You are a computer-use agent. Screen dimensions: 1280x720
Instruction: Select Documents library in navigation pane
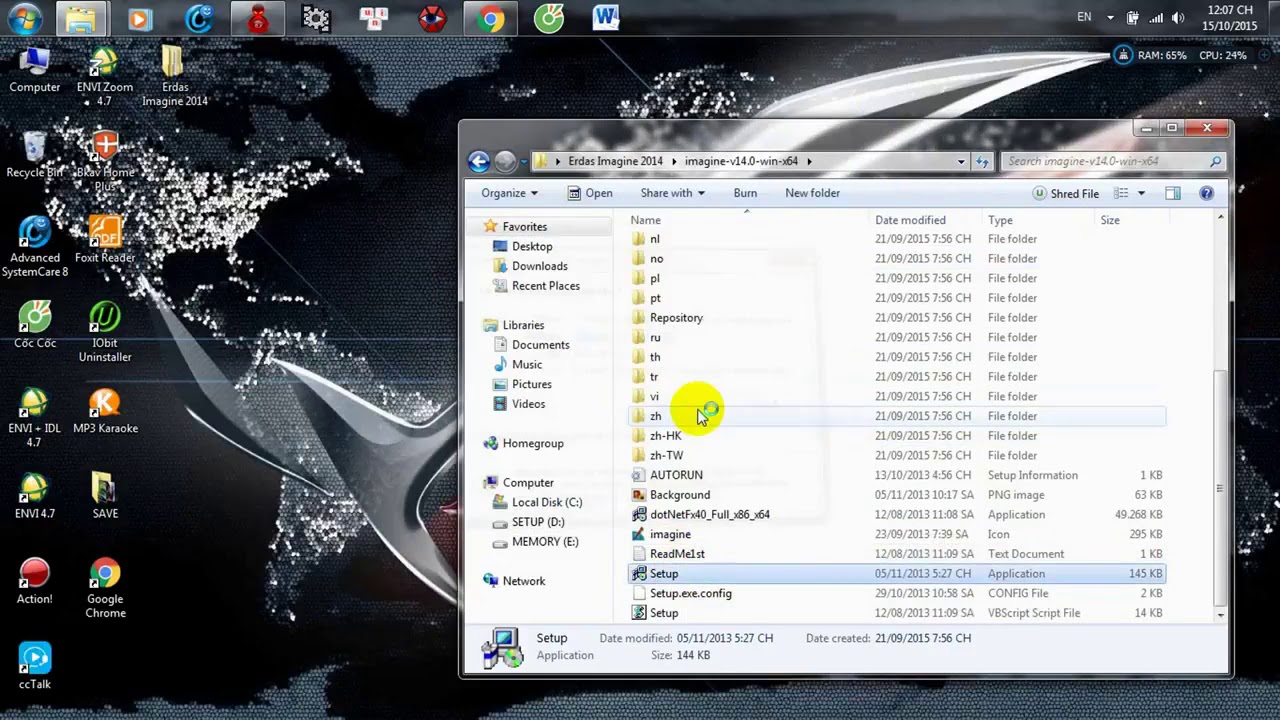(x=540, y=345)
